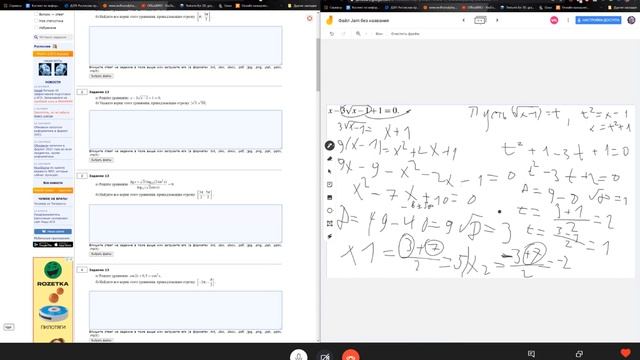Tick the 'Вопрос — ответ' checkbox

36,14
